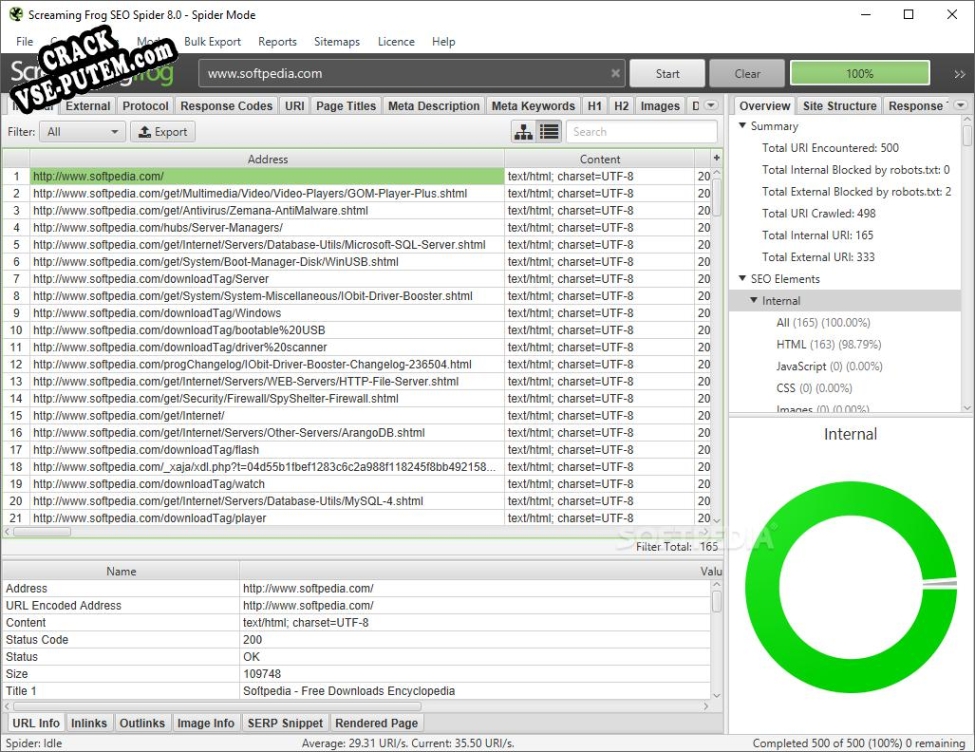Switch to list view icon
Image resolution: width=975 pixels, height=752 pixels.
[x=550, y=132]
